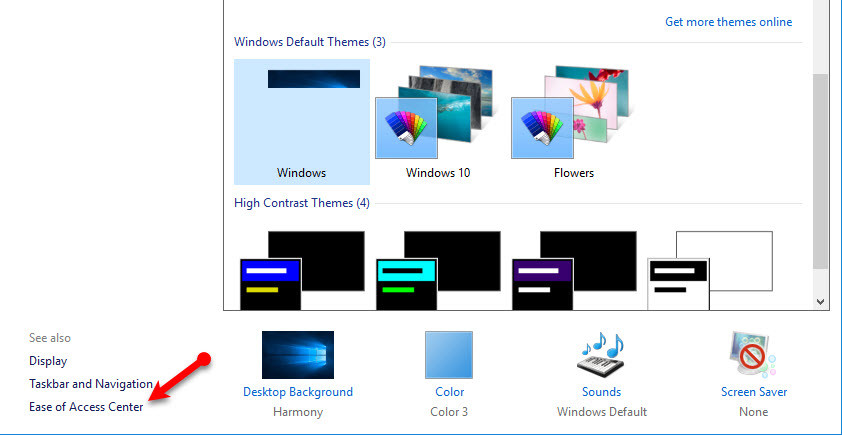The width and height of the screenshot is (842, 435).
Task: Click the Sounds keyboard-and-notes icon
Action: pos(601,354)
